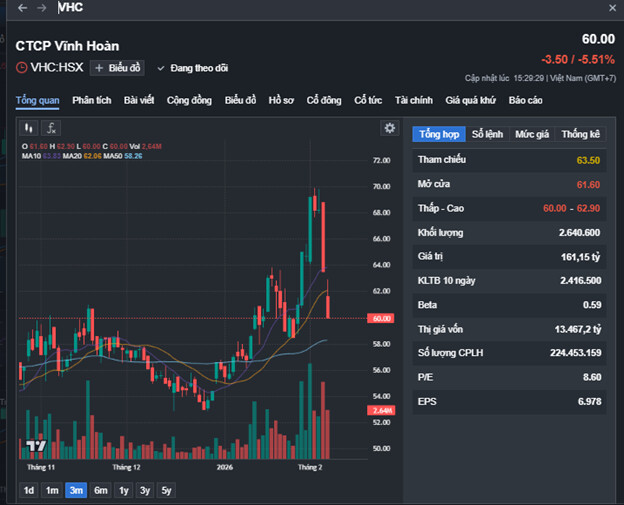The image size is (624, 505).
Task: Click the Beta value 0.59
Action: pos(592,305)
